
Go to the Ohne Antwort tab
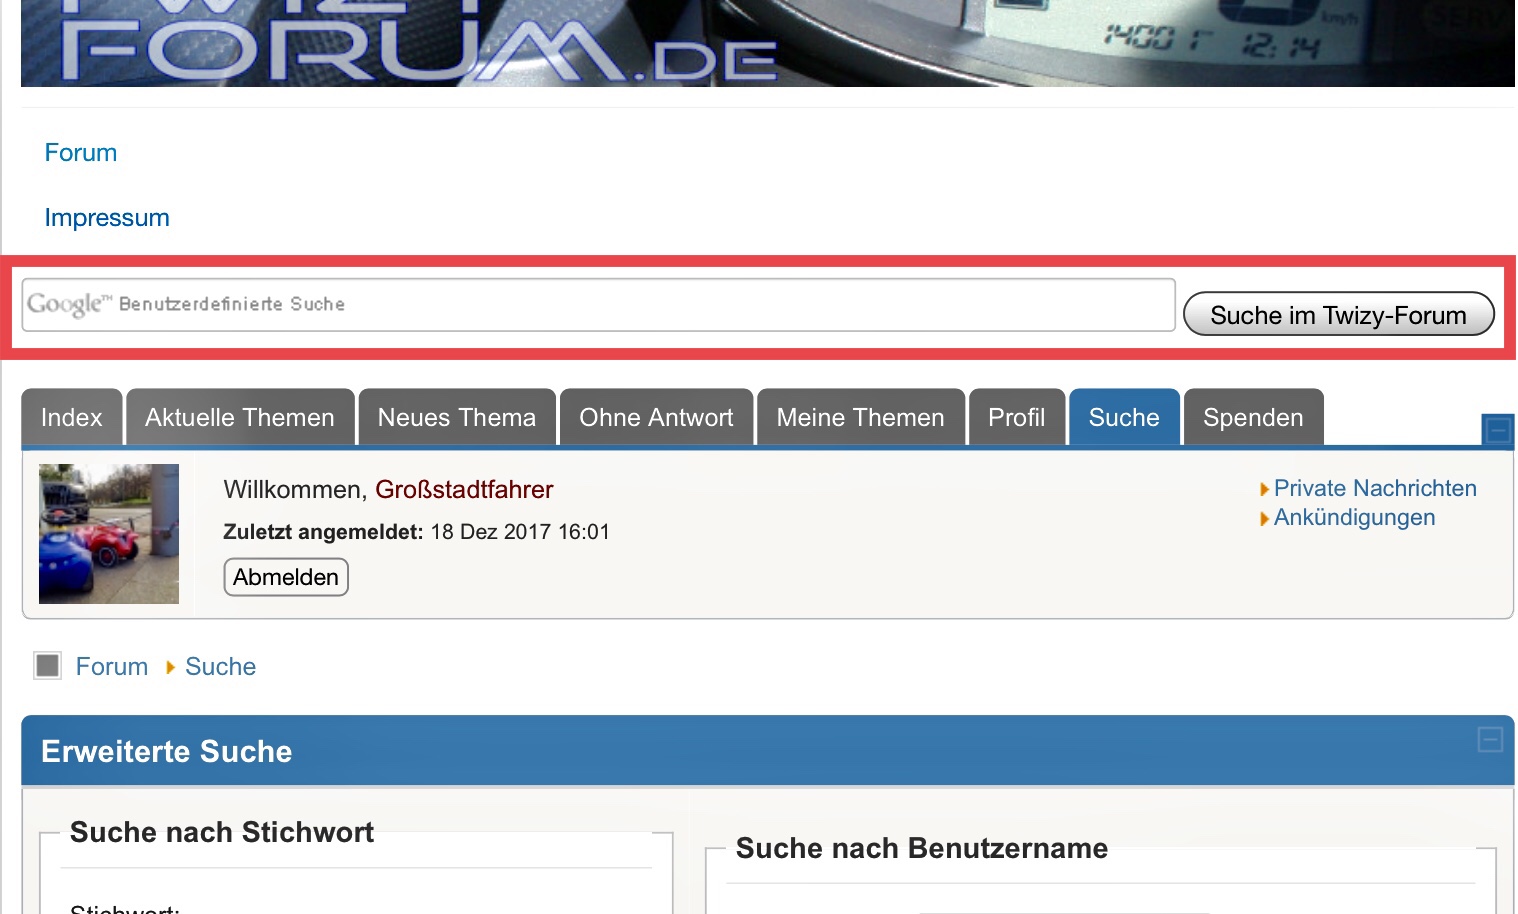[656, 418]
